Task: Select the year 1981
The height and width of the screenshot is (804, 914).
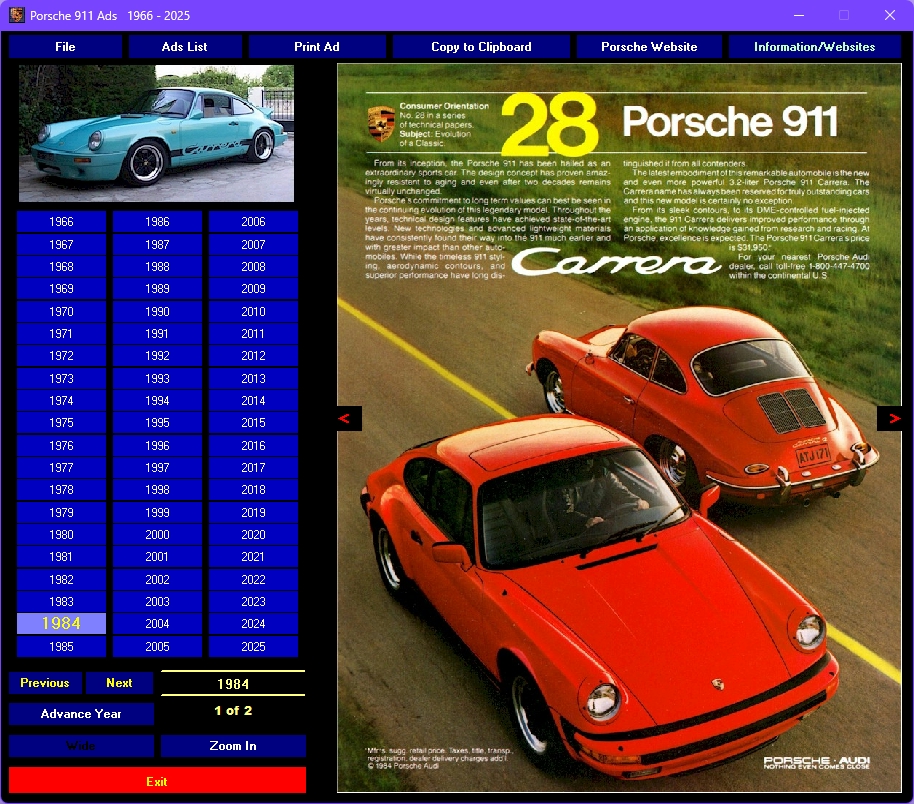Action: [61, 557]
